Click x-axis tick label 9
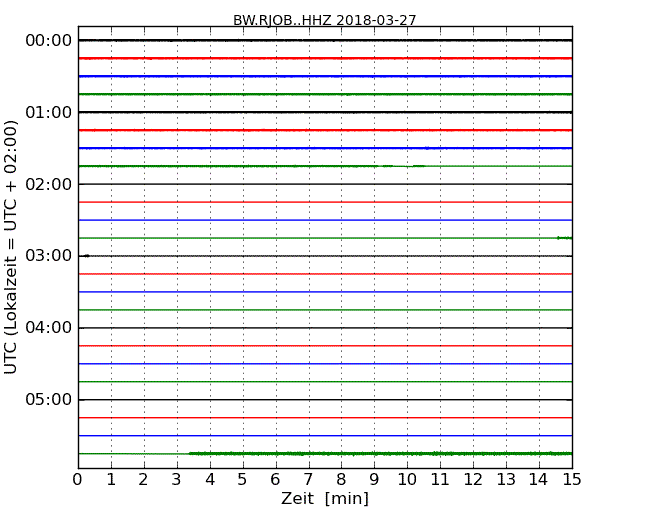This screenshot has height=520, width=650. [x=374, y=480]
